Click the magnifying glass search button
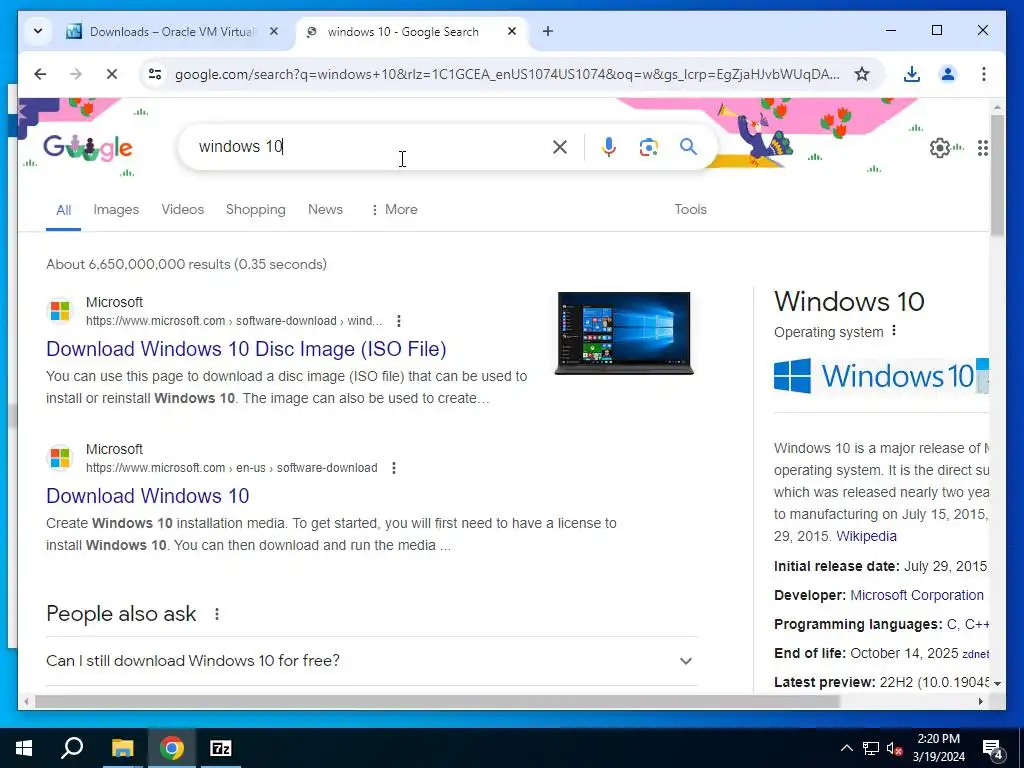 688,147
